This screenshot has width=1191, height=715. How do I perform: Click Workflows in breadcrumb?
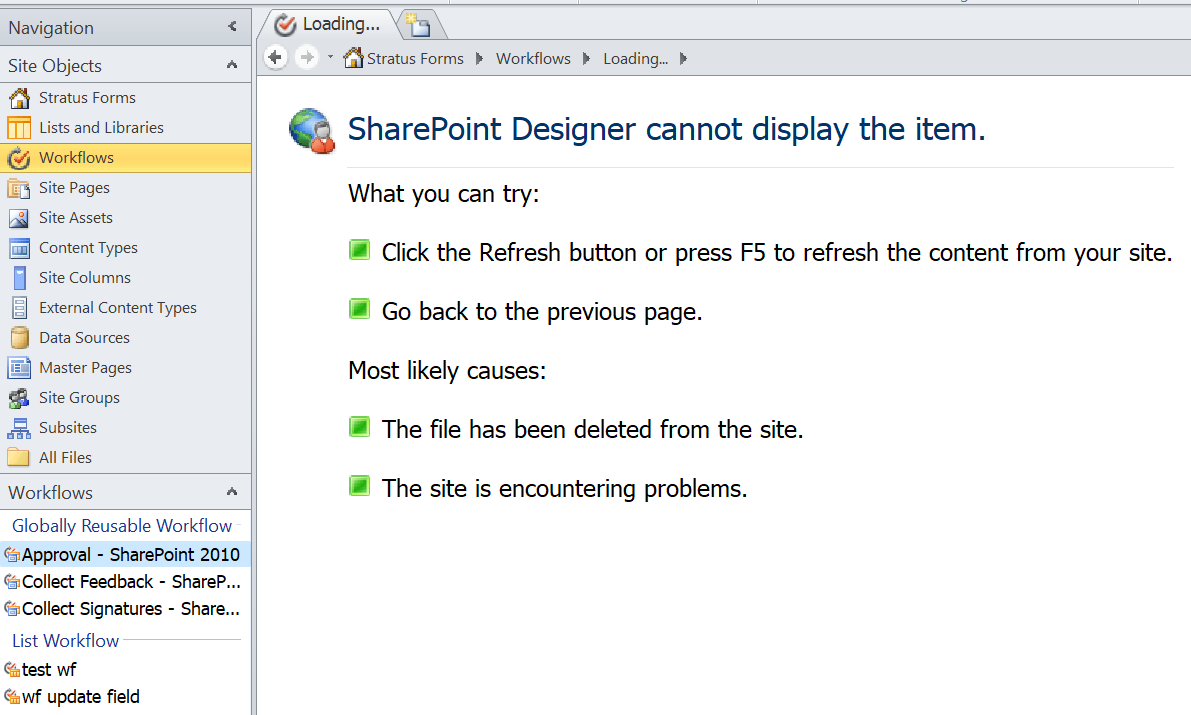click(x=533, y=59)
